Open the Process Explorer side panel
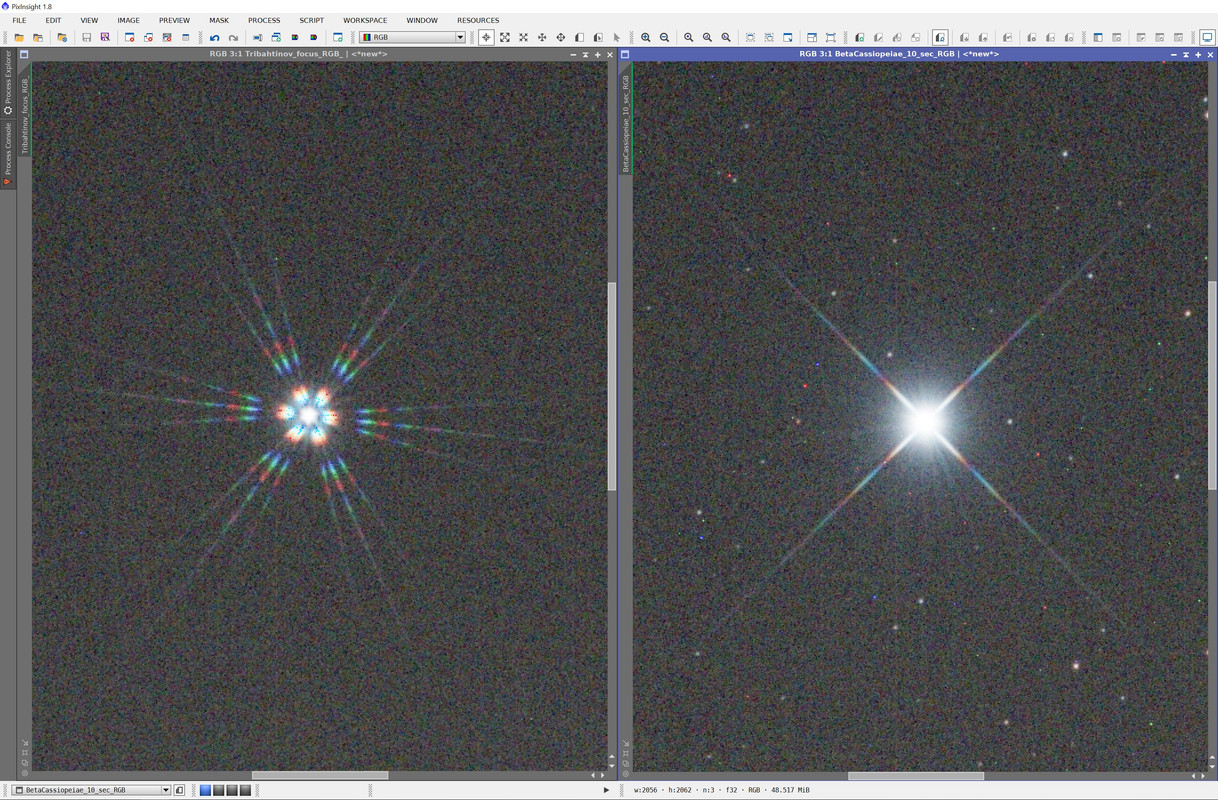Image resolution: width=1218 pixels, height=800 pixels. pos(8,82)
